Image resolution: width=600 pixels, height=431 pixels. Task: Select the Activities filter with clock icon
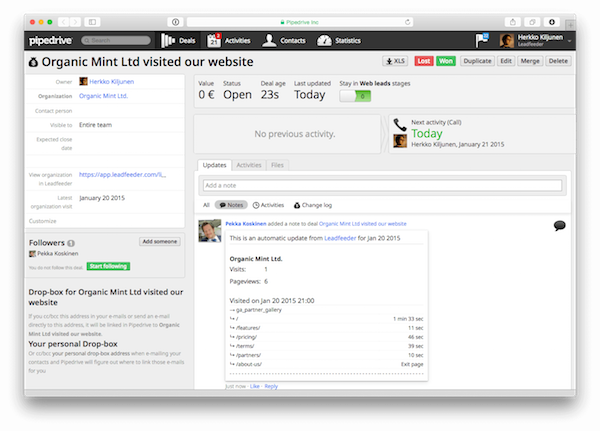(268, 205)
